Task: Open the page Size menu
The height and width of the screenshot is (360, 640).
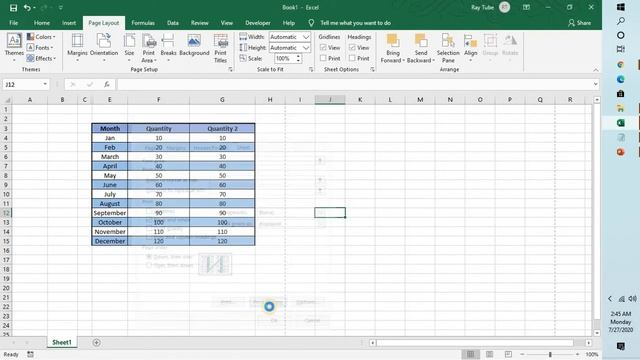Action: point(129,48)
